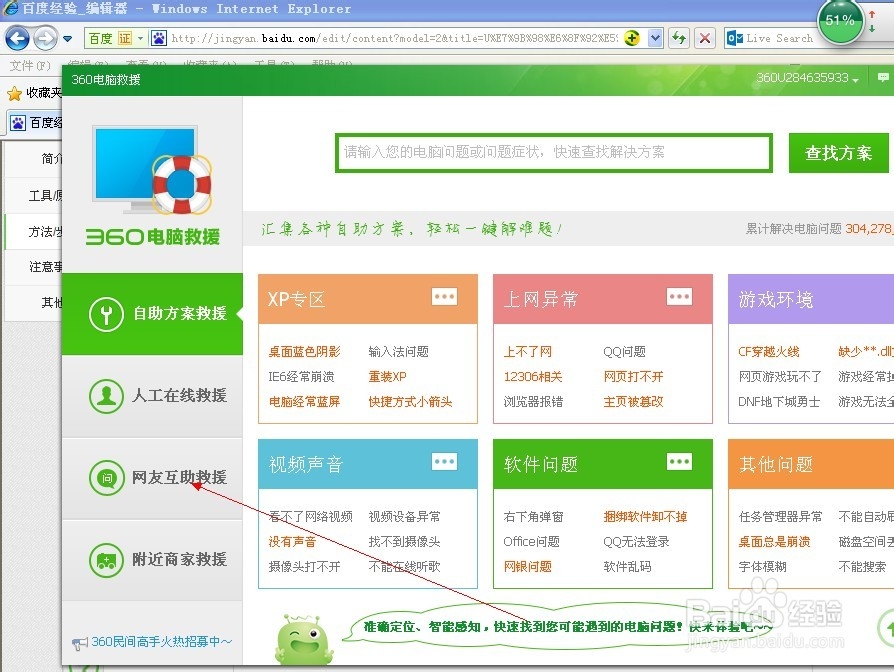Screen dimensions: 894x672
Task: Open 输入法问题 solution link
Action: (x=399, y=352)
